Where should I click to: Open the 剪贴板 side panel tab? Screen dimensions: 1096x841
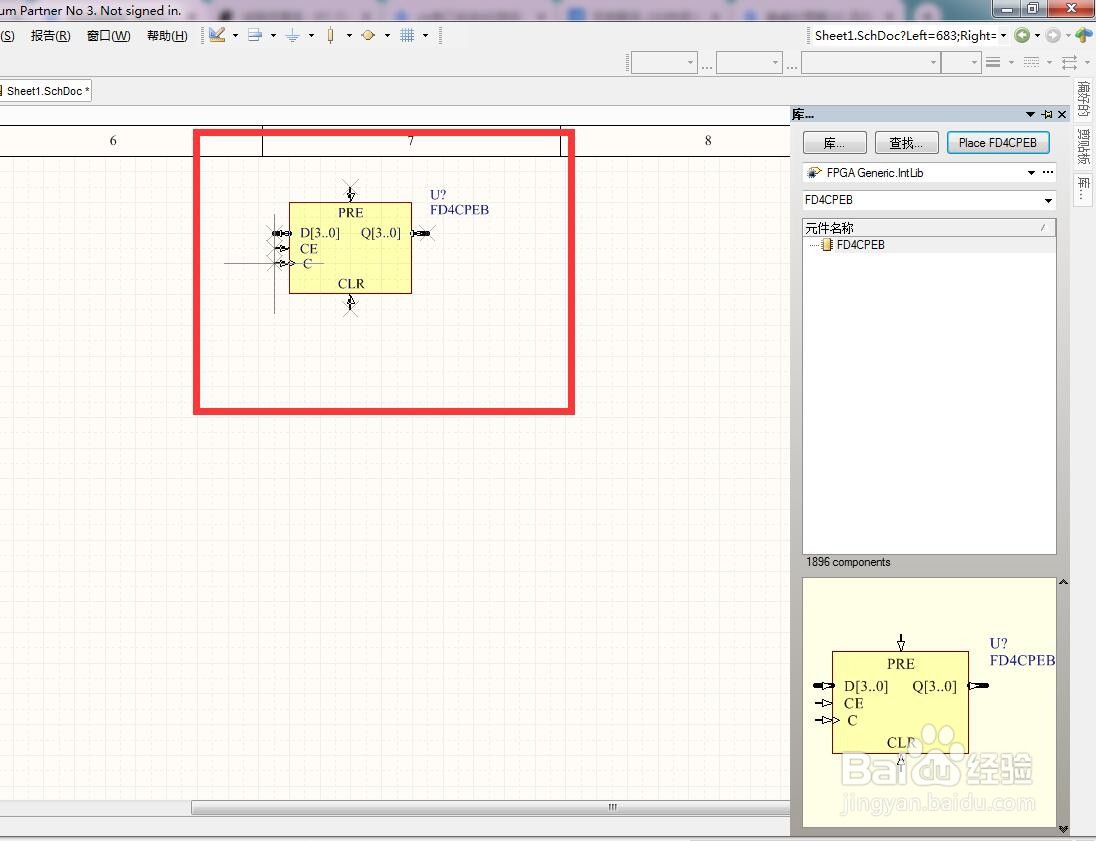click(x=1083, y=146)
